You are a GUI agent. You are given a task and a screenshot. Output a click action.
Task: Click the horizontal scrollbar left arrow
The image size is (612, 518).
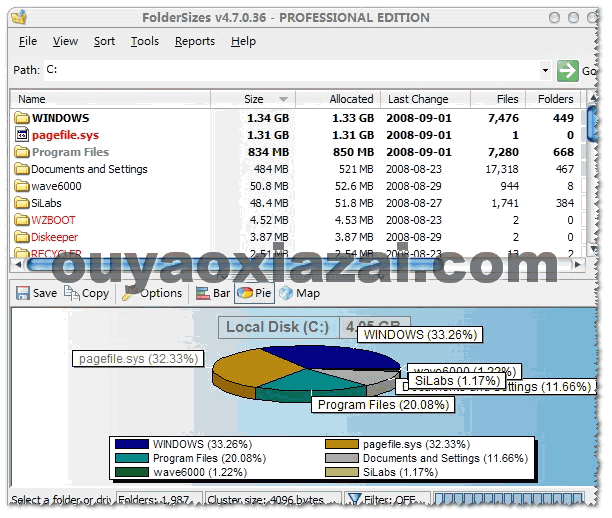click(18, 265)
